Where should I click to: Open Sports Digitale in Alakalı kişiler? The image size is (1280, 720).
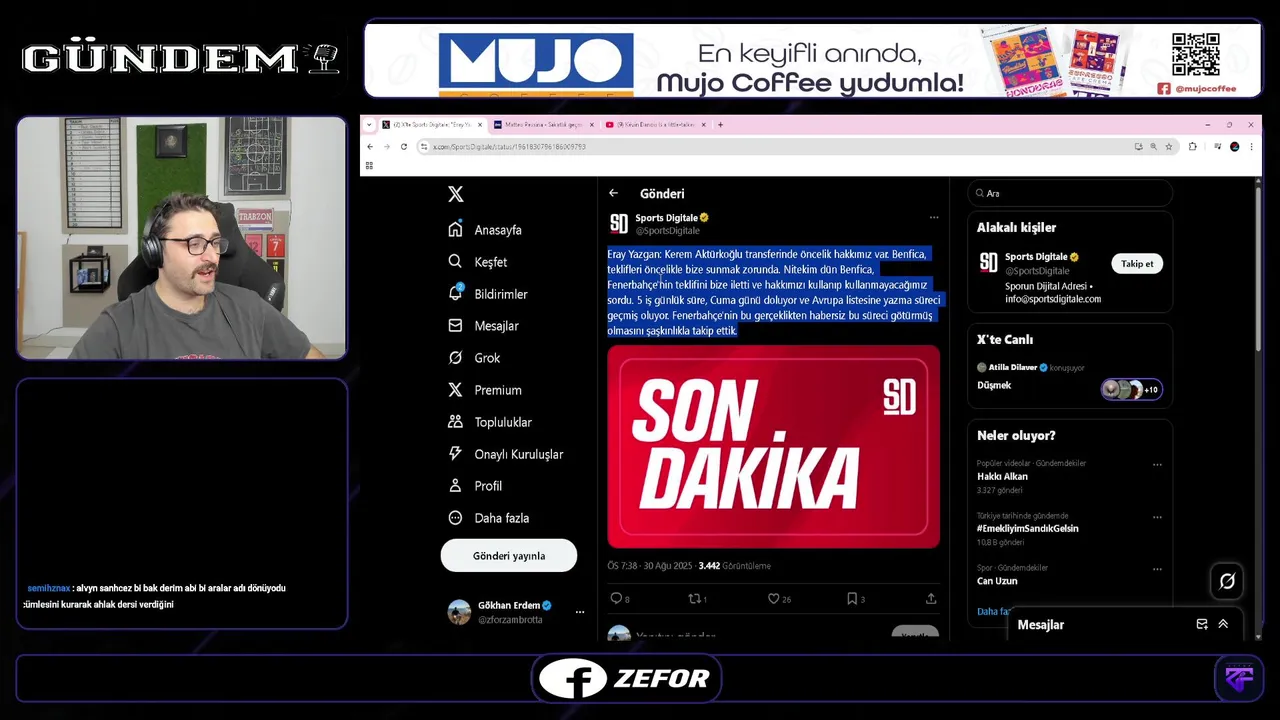pos(1036,257)
